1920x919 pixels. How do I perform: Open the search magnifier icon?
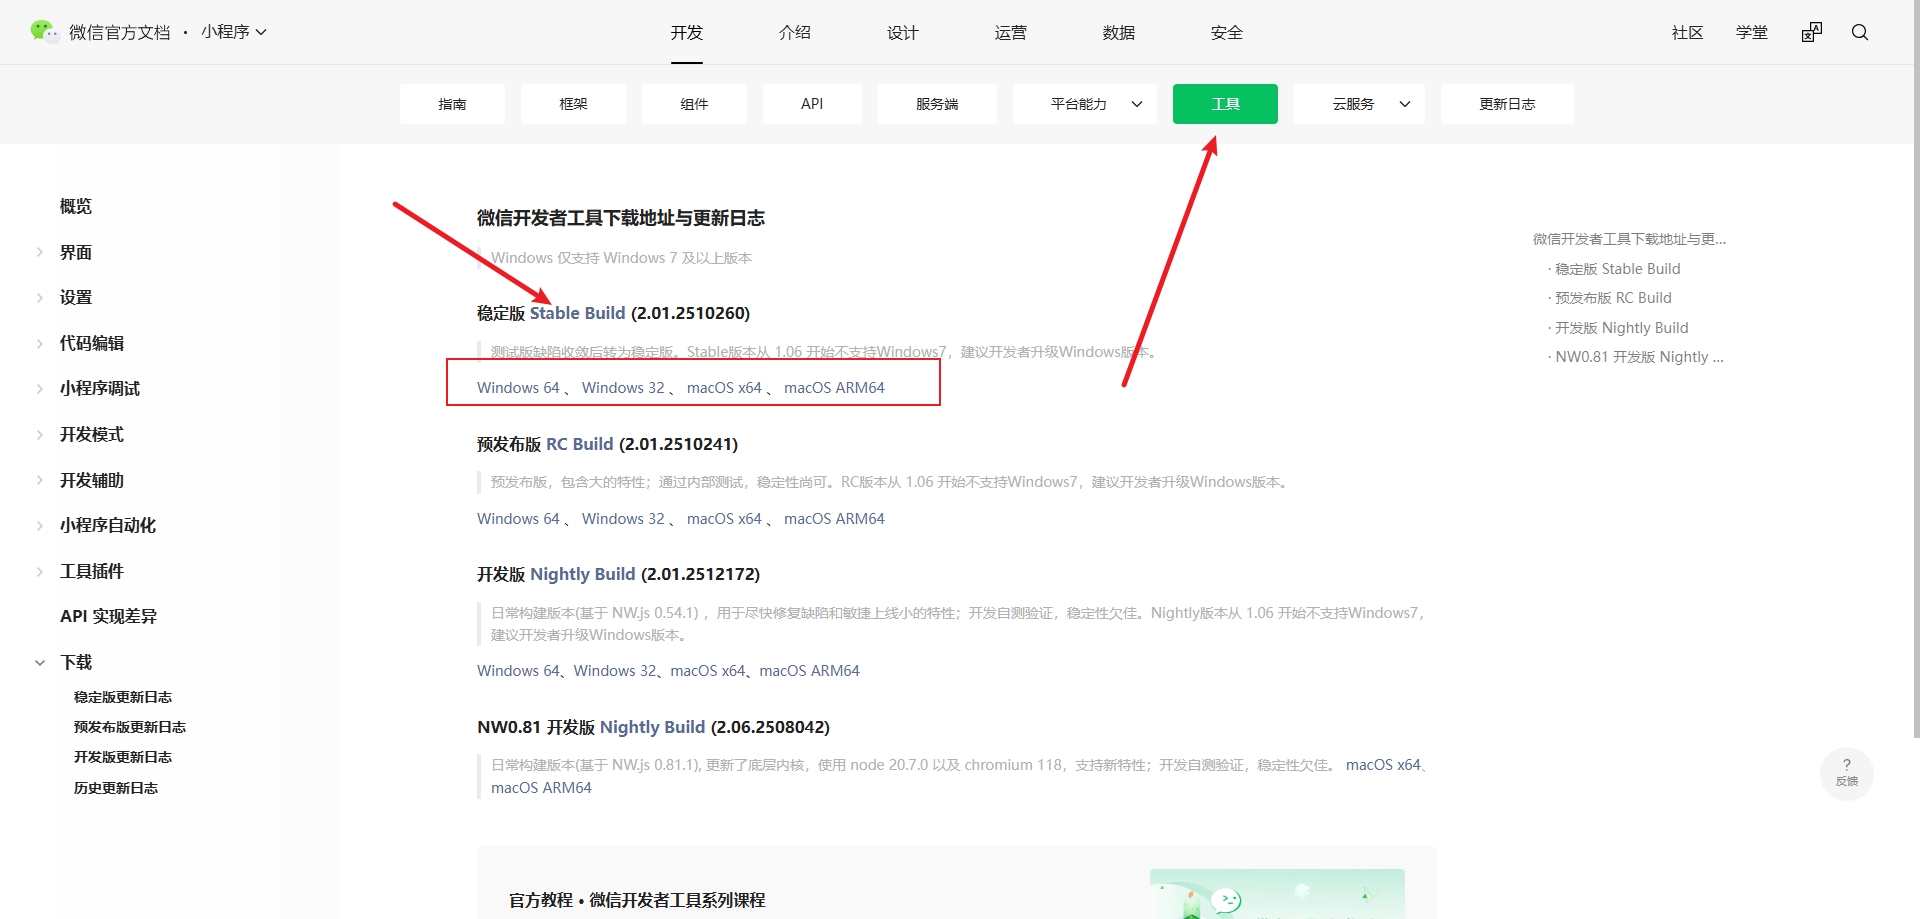pyautogui.click(x=1860, y=32)
